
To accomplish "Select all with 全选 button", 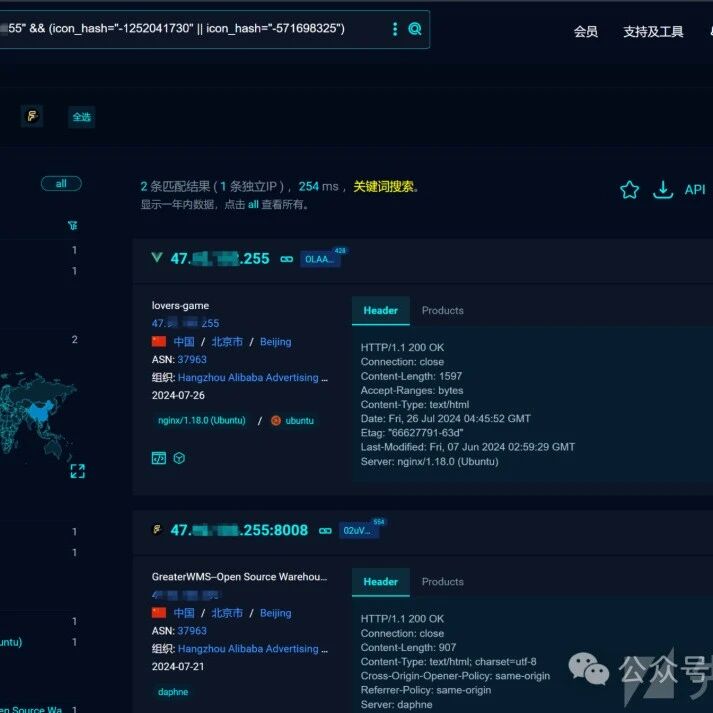I will tap(81, 117).
